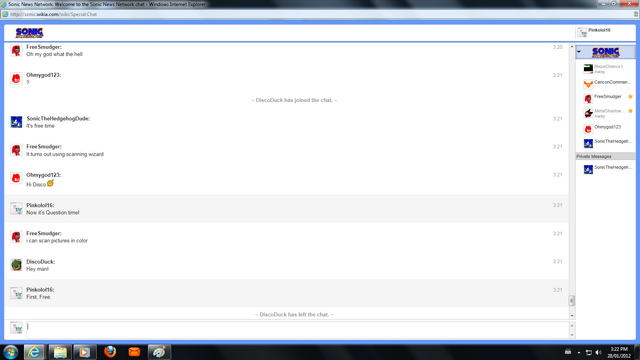Open Firefox from the taskbar

(110, 351)
